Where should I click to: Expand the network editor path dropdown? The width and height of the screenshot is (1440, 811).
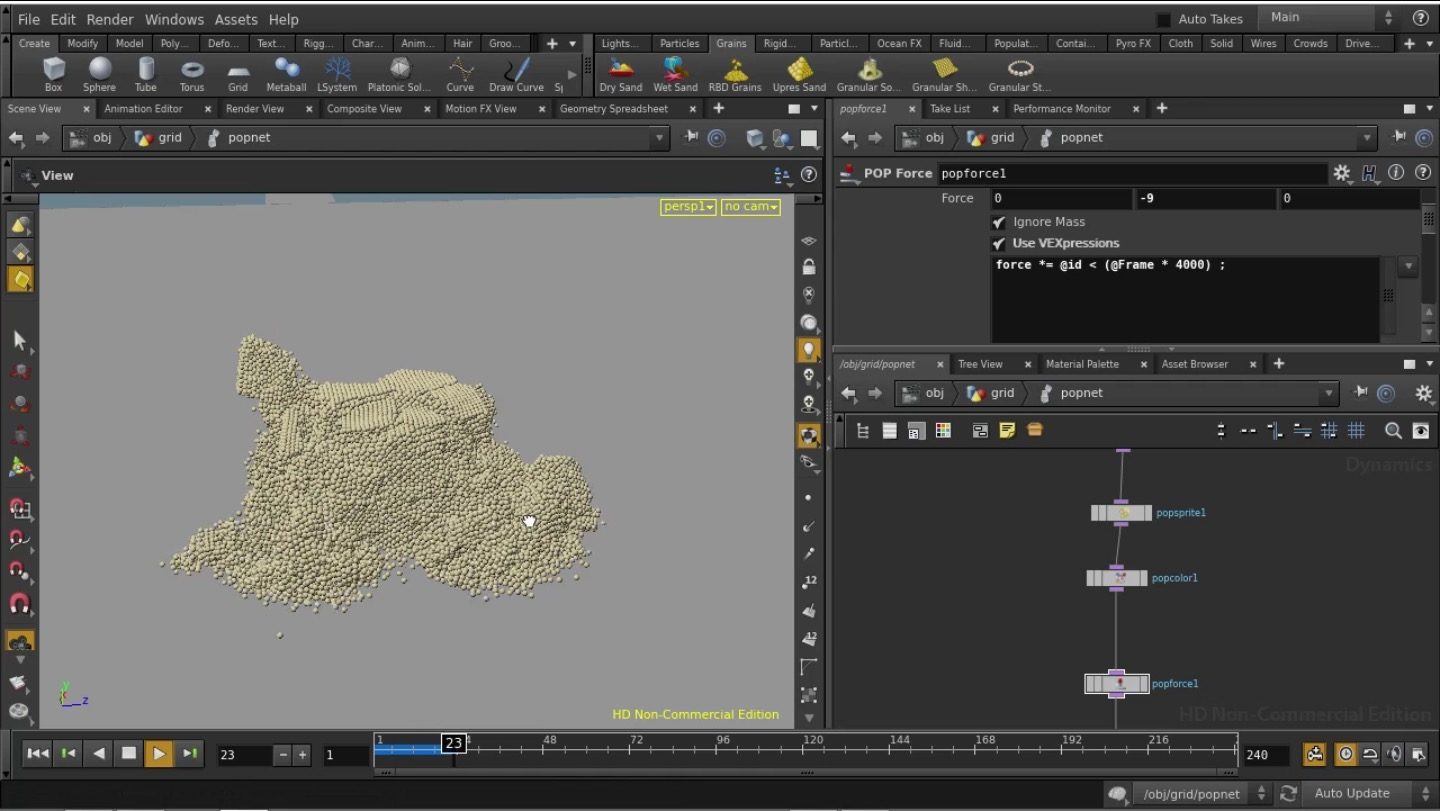pos(1328,393)
